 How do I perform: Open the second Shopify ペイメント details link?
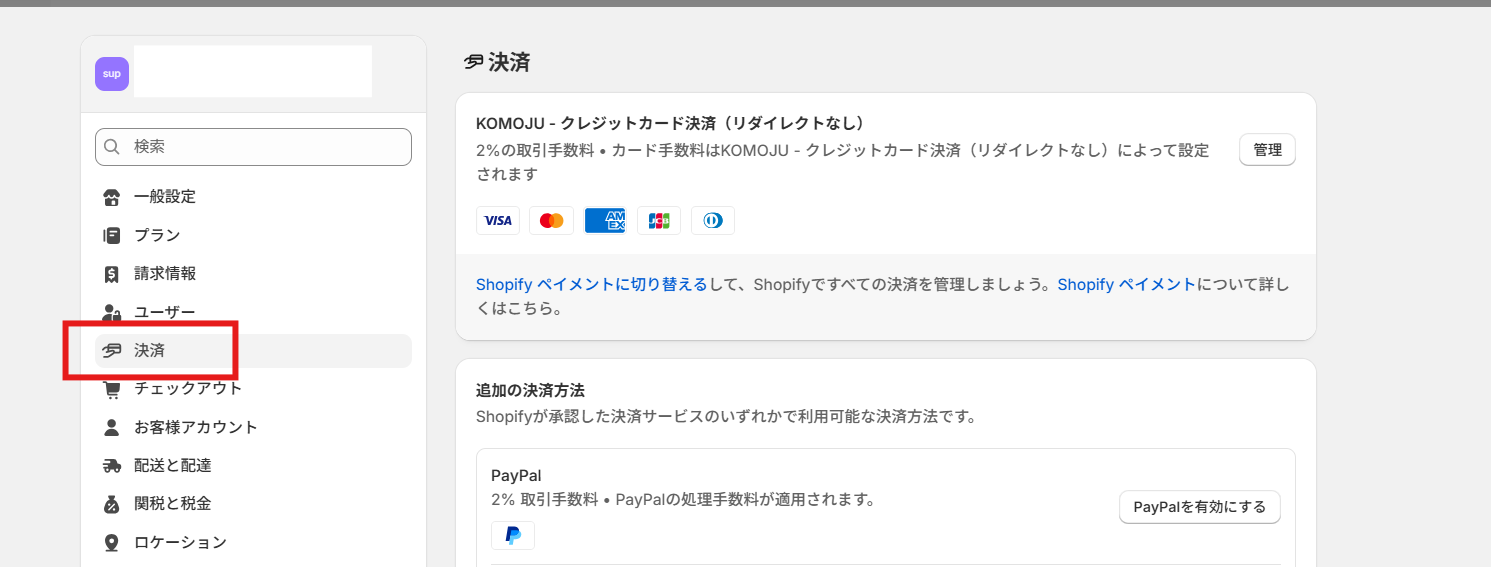click(1126, 284)
